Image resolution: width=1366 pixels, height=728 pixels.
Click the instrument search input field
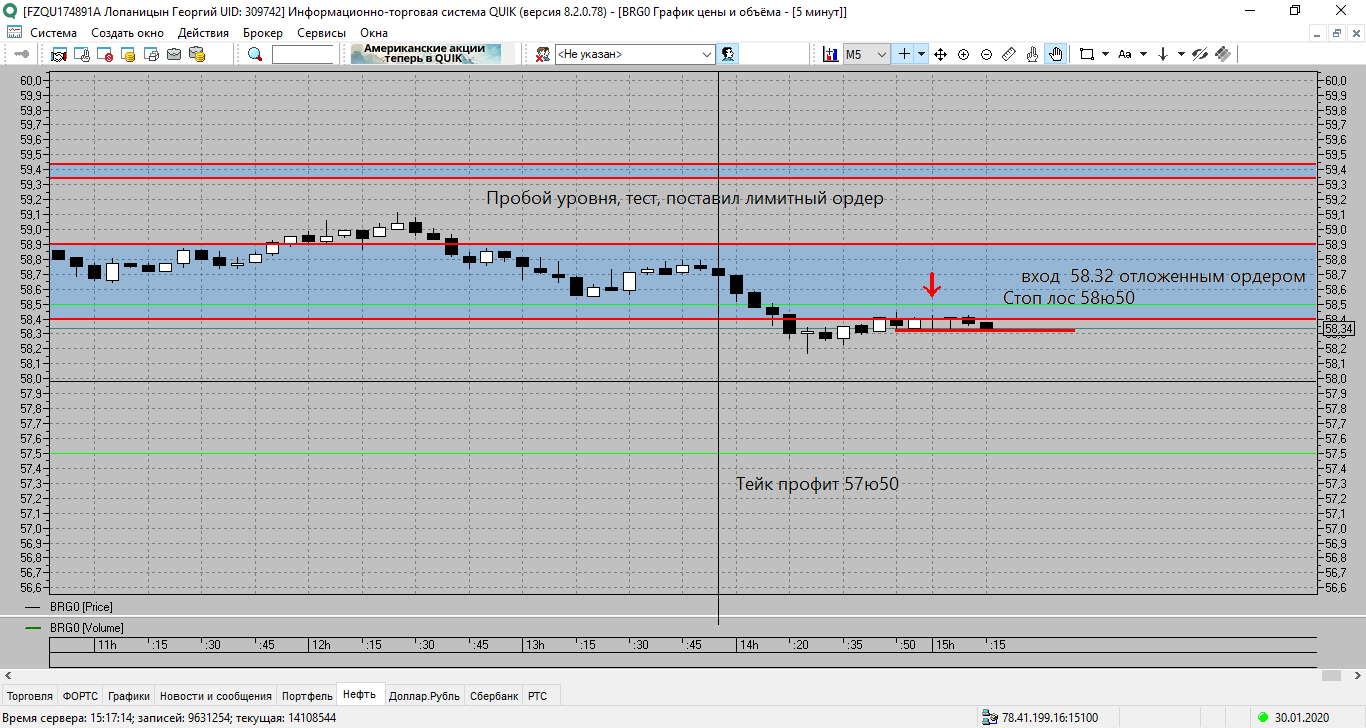(x=302, y=54)
